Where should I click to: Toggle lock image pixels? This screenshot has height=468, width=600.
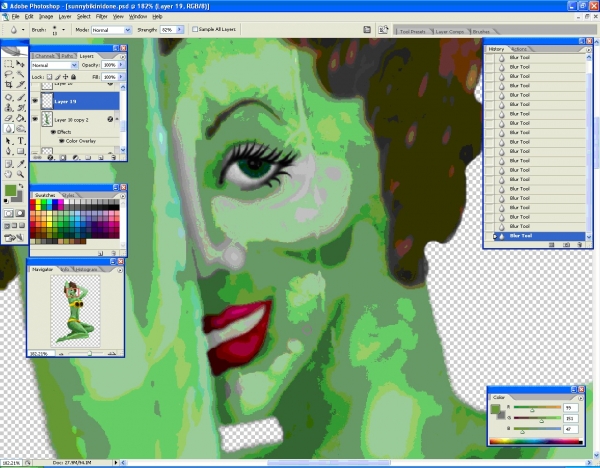[x=57, y=77]
